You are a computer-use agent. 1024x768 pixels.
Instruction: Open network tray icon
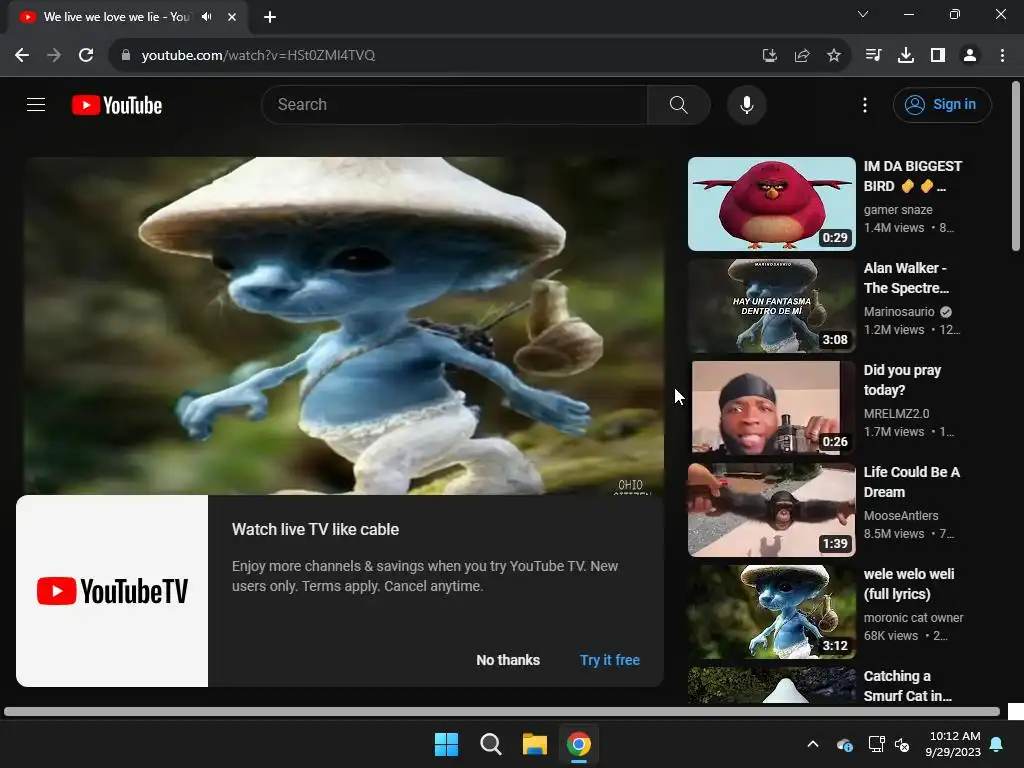point(876,744)
